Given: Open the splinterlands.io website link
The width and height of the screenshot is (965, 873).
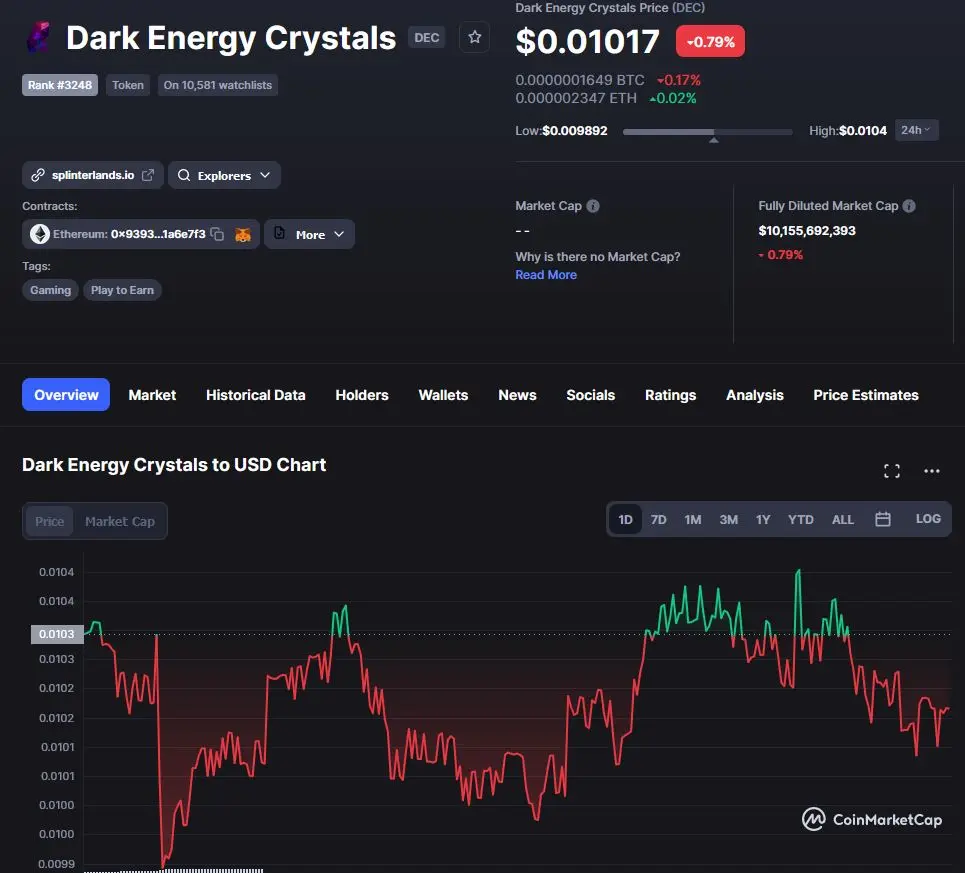Looking at the screenshot, I should tap(93, 175).
